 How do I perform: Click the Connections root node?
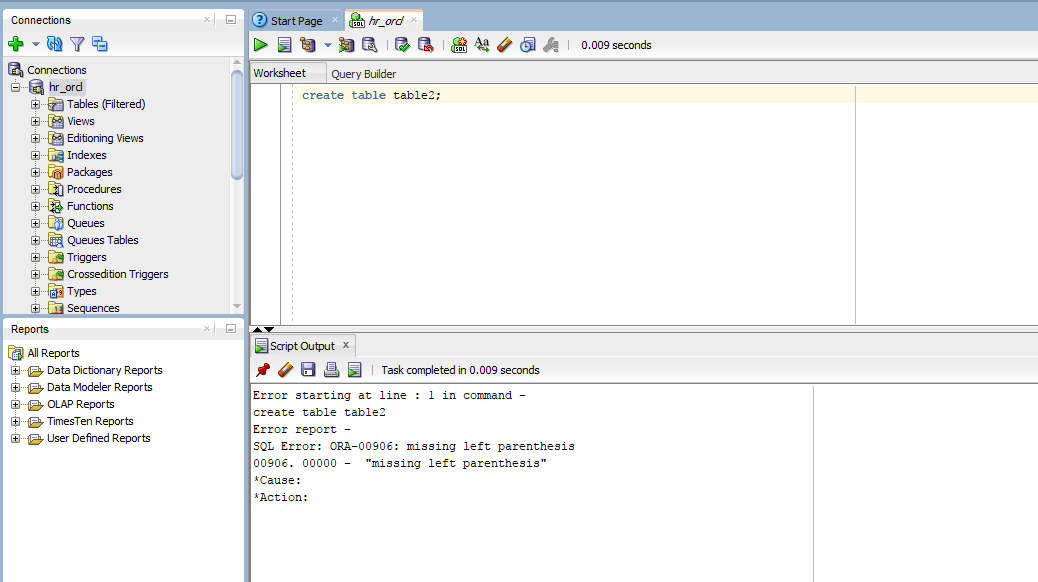56,70
